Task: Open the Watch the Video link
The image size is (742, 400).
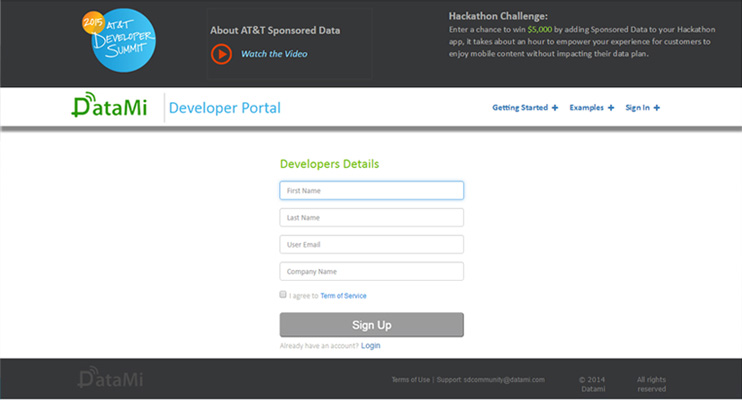Action: click(273, 54)
